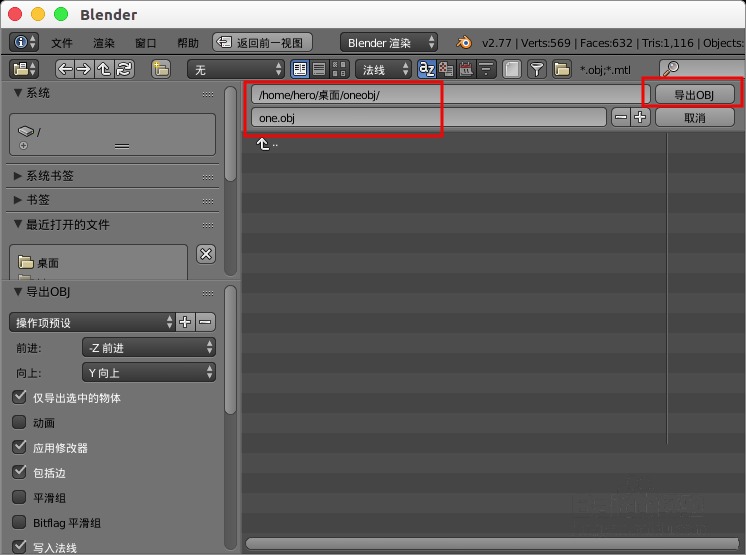Move up to parent directory

[104, 69]
